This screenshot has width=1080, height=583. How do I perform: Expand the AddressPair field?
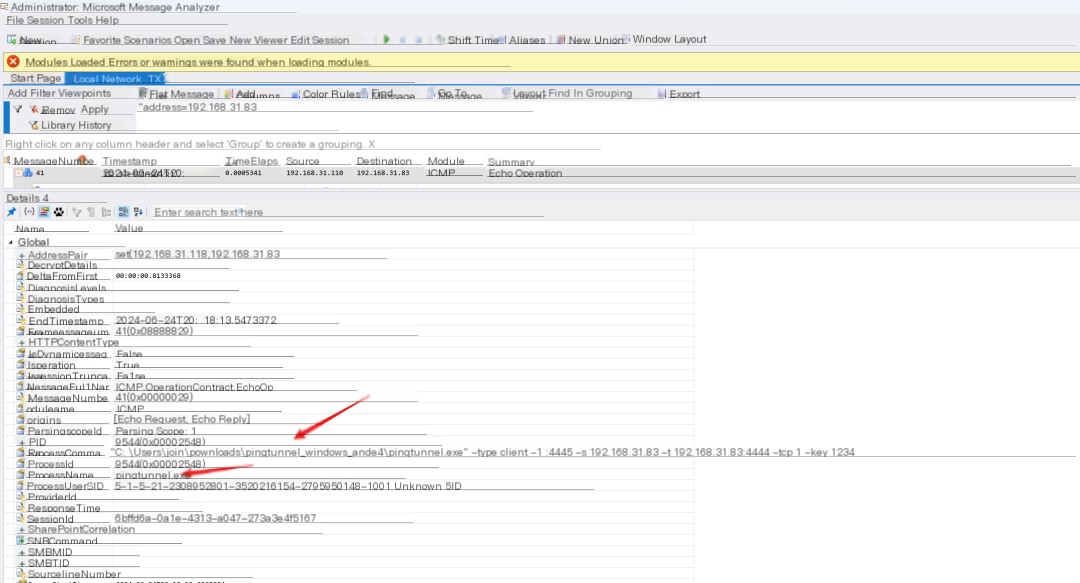coord(22,256)
